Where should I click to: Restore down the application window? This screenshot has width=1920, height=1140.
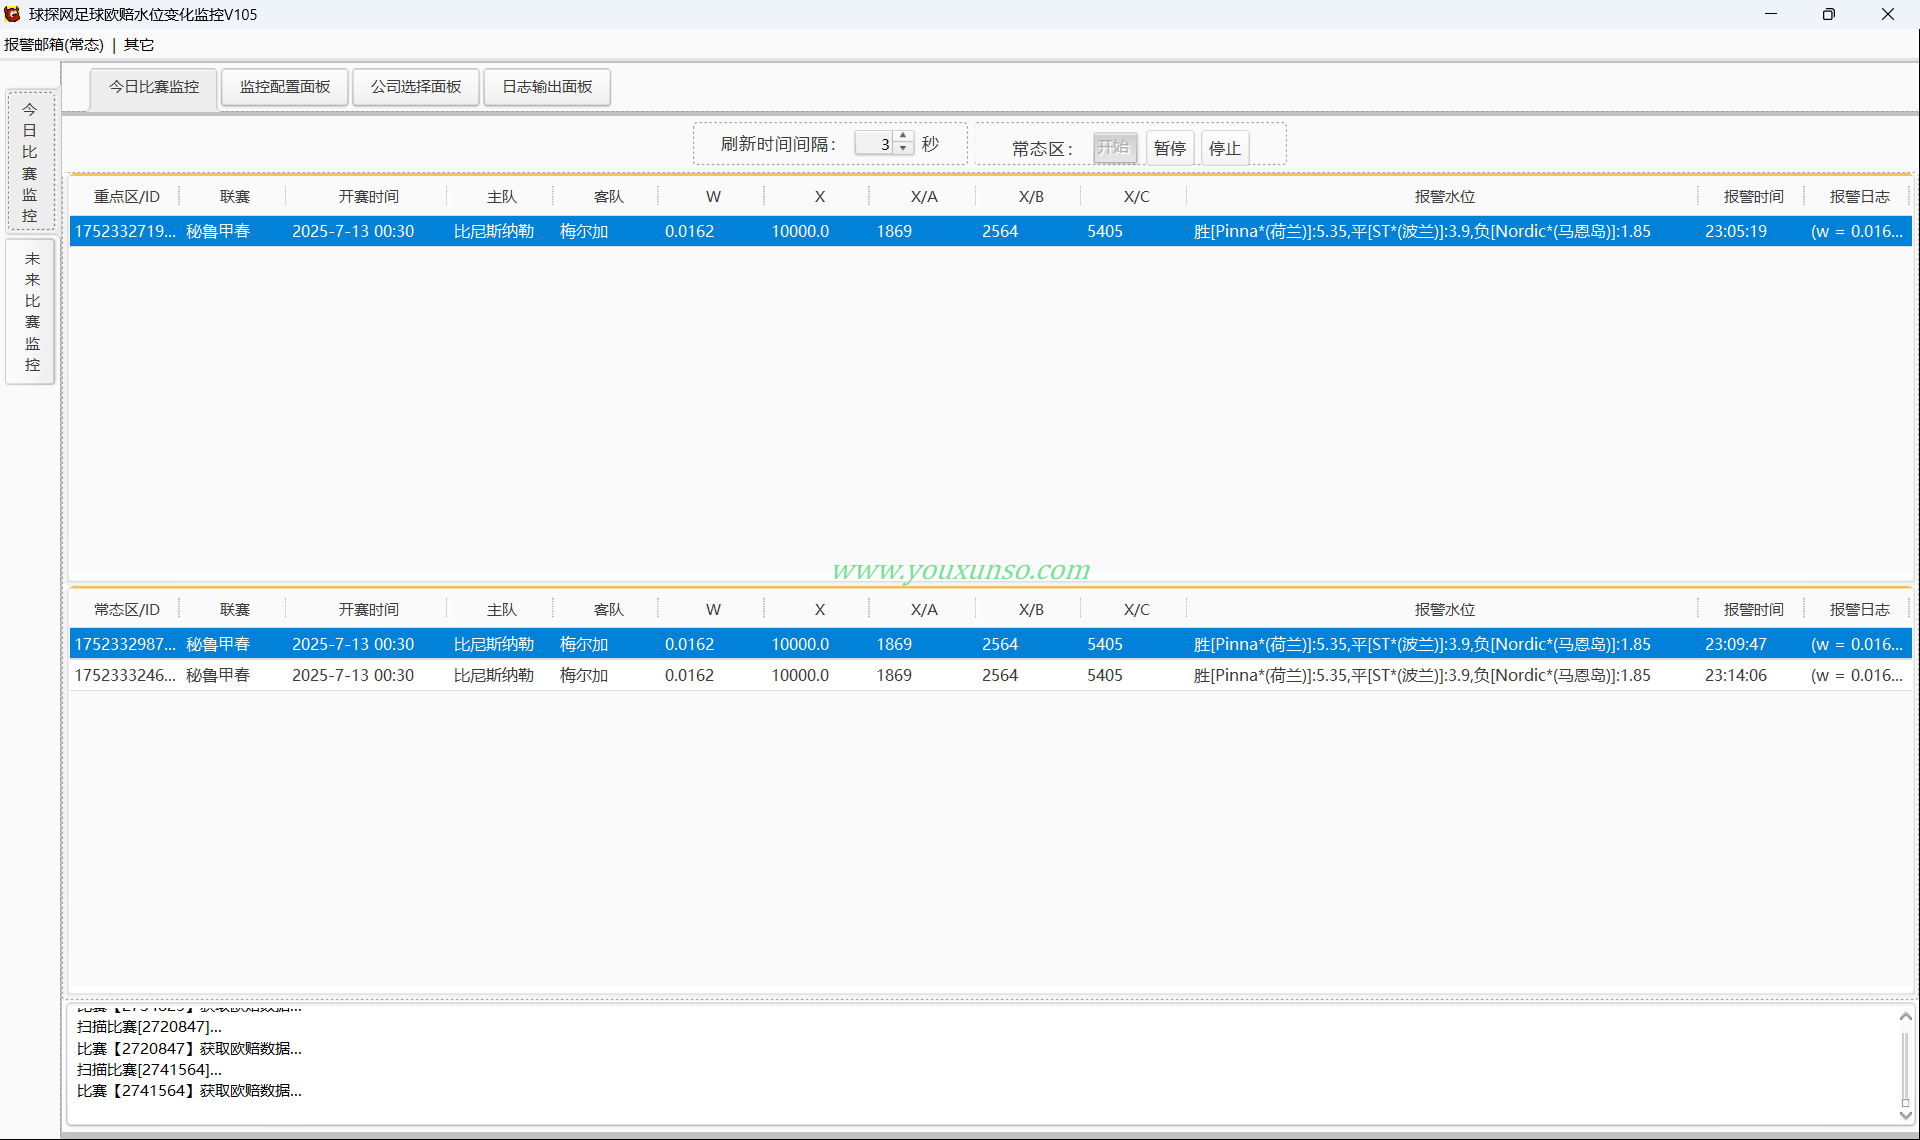(1829, 14)
